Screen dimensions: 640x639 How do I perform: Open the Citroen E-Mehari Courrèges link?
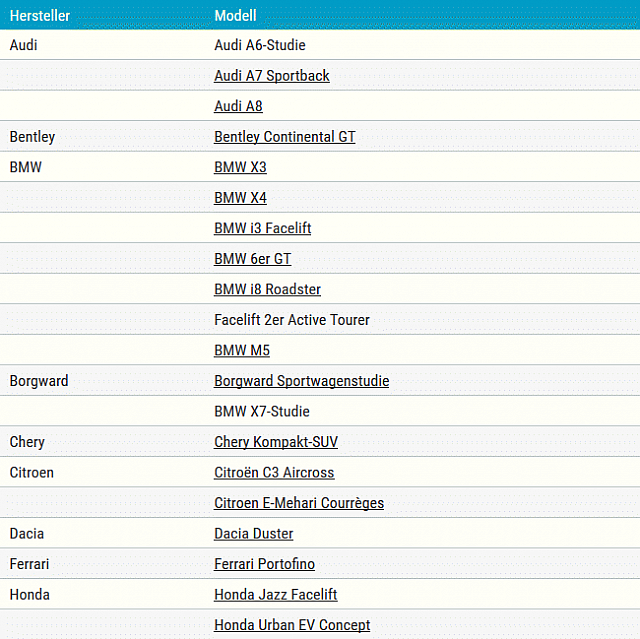coord(298,503)
